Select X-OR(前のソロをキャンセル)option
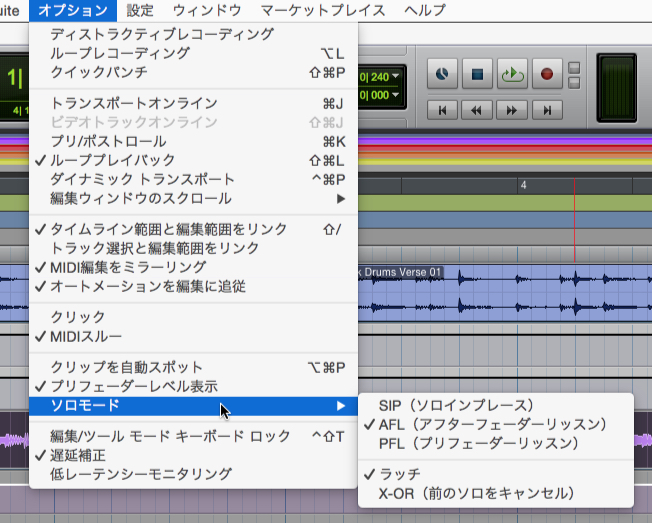This screenshot has width=652, height=523. 496,493
